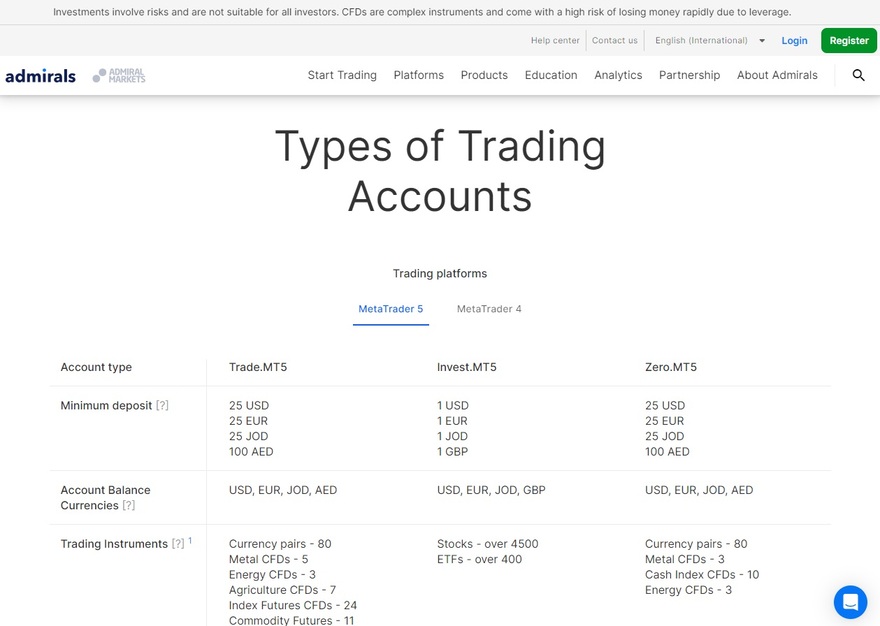The width and height of the screenshot is (880, 626).
Task: Select the MetaTrader 5 tab
Action: [391, 309]
